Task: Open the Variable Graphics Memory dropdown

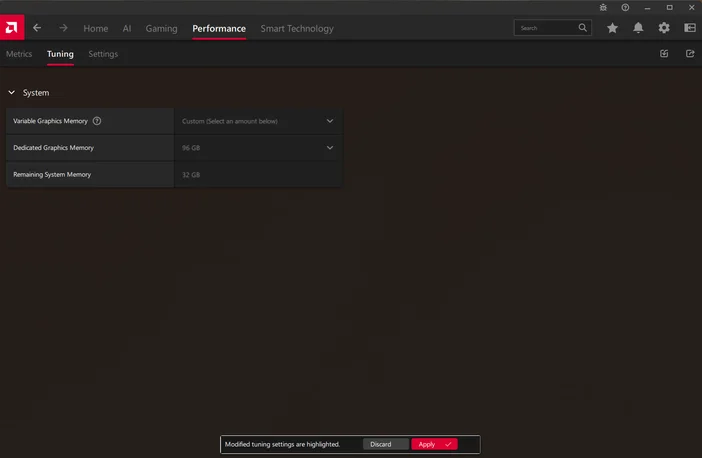Action: [329, 121]
